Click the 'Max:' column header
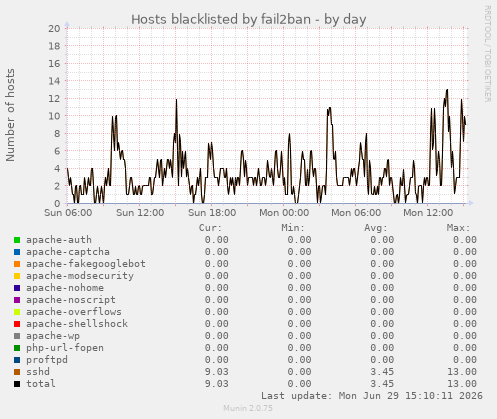 [458, 228]
